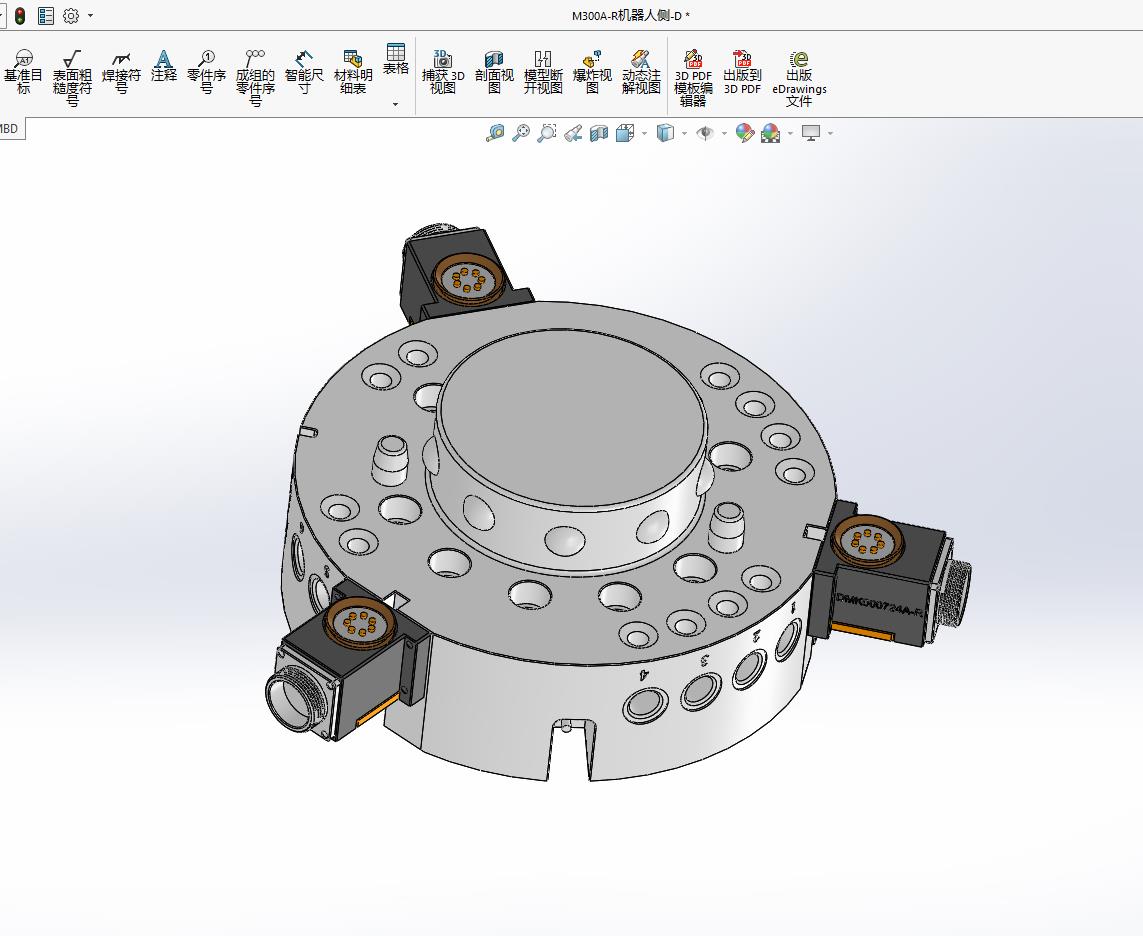Expand the view orientation dropdown arrow

tap(644, 133)
